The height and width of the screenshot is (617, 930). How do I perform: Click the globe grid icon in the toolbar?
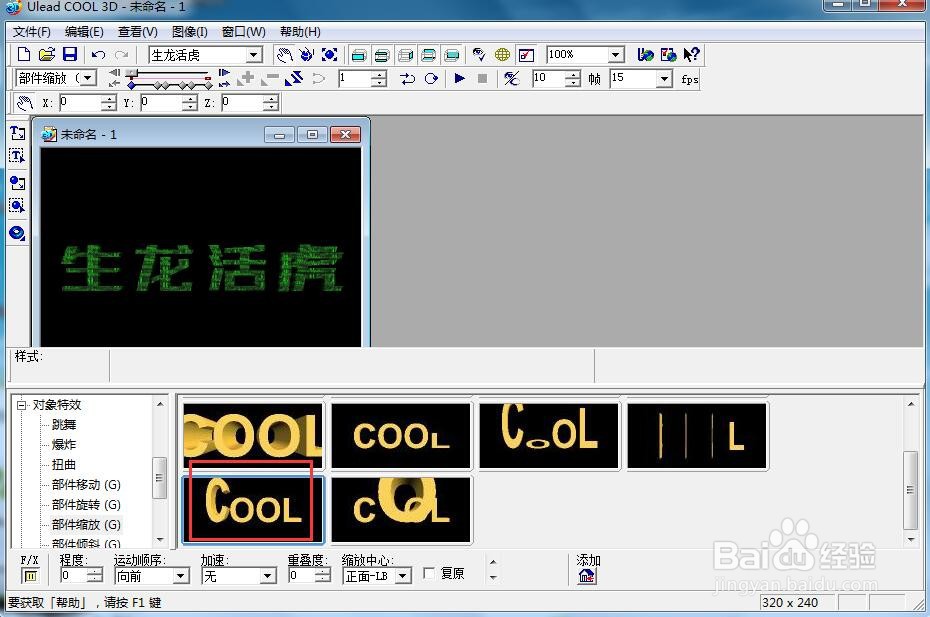click(502, 55)
